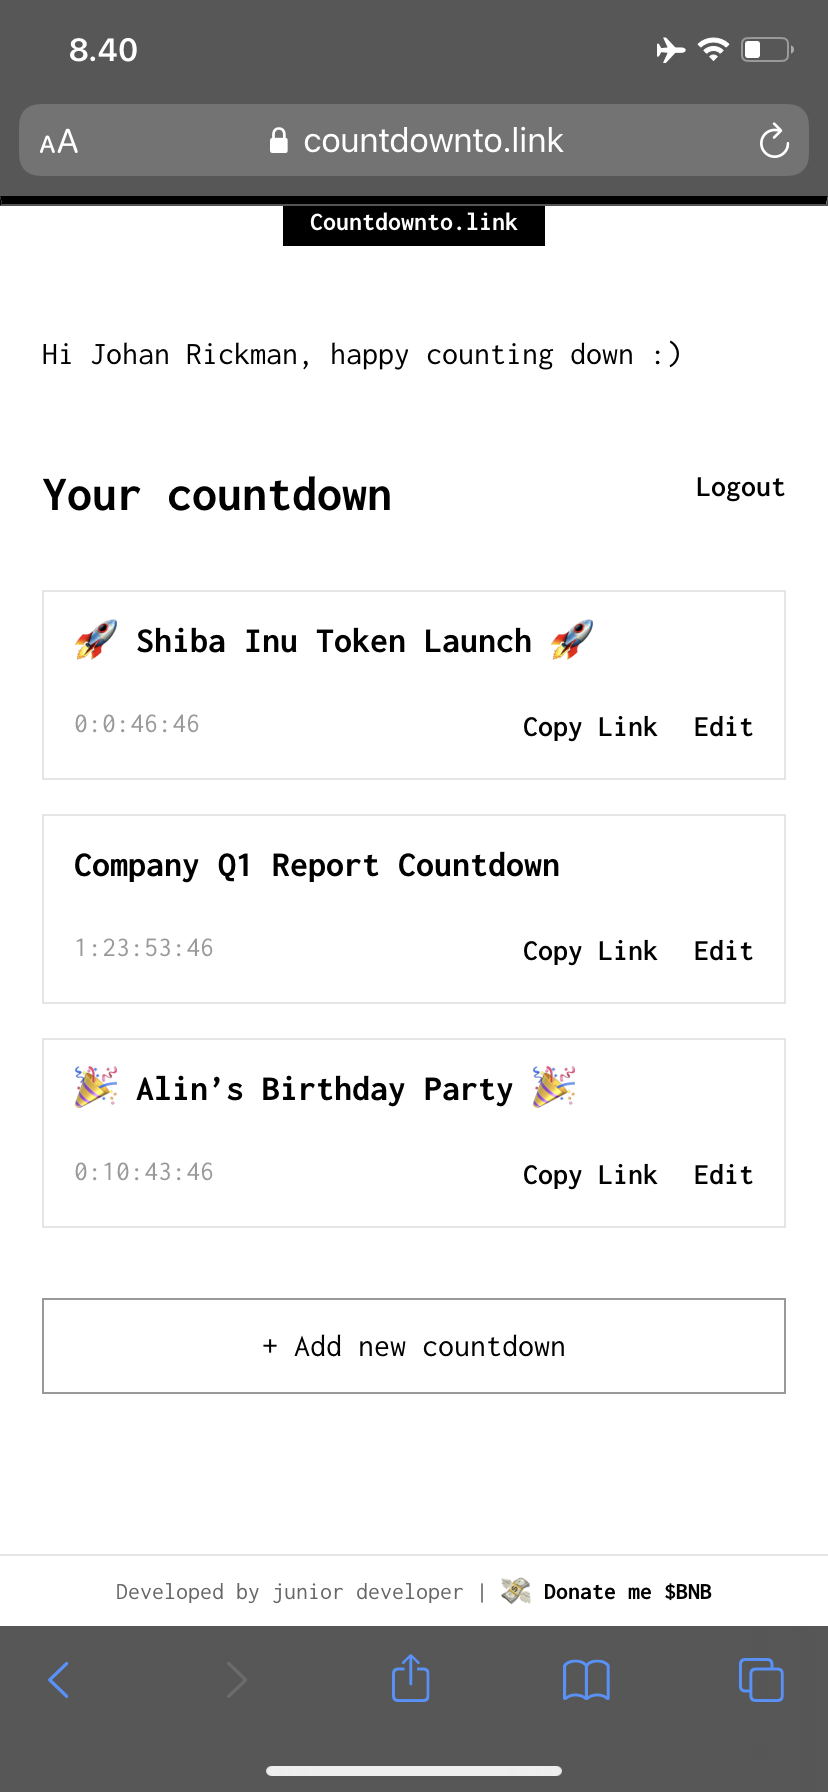Tap the address bar showing countdownto.link
Viewport: 828px width, 1792px height.
[x=436, y=140]
